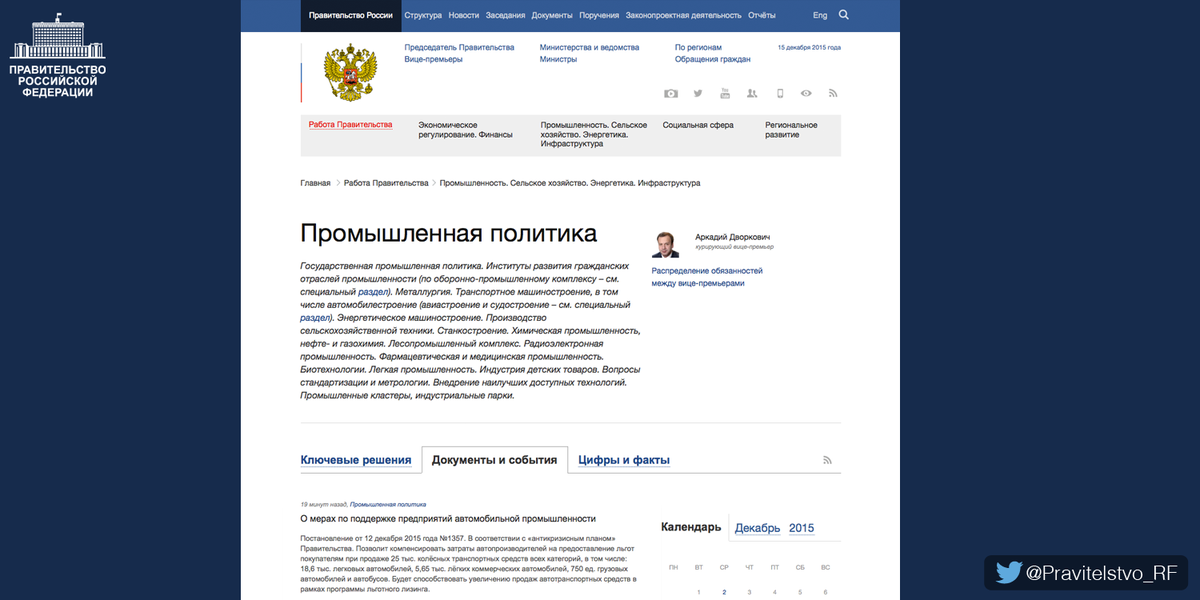This screenshot has height=600, width=1200.
Task: Go to Вице-премьеры link
Action: coord(433,59)
